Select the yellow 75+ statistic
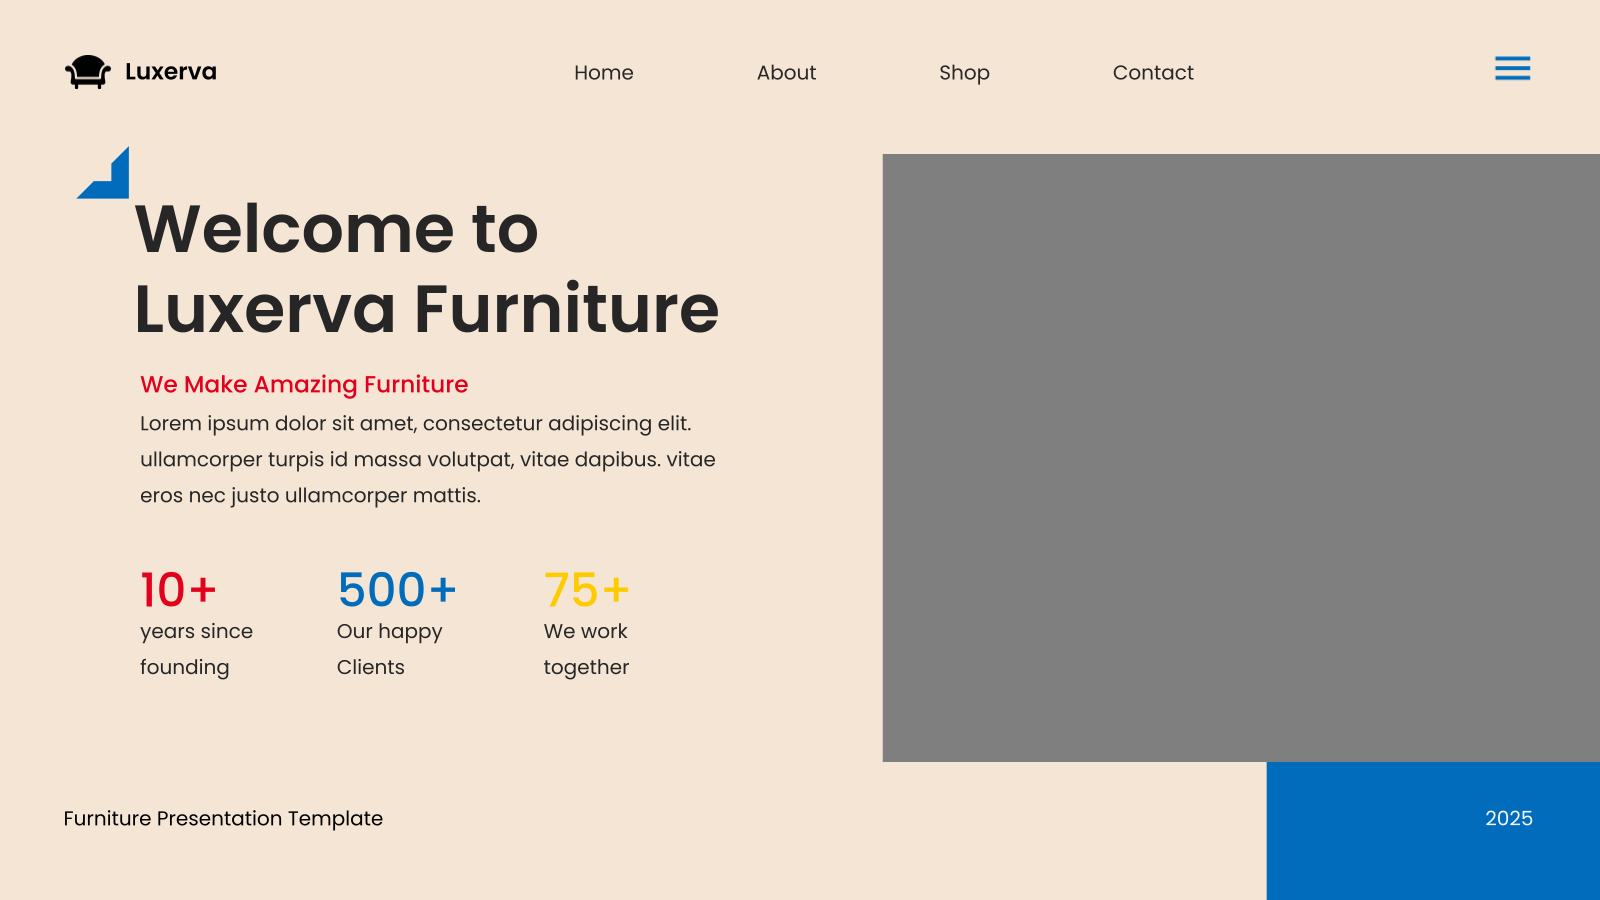Viewport: 1600px width, 900px height. (x=587, y=590)
